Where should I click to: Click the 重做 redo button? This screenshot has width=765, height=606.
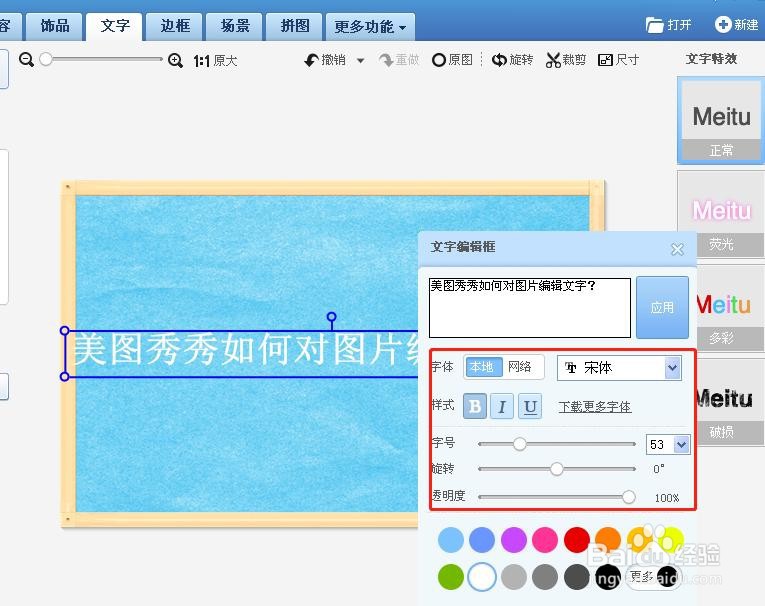pyautogui.click(x=399, y=60)
